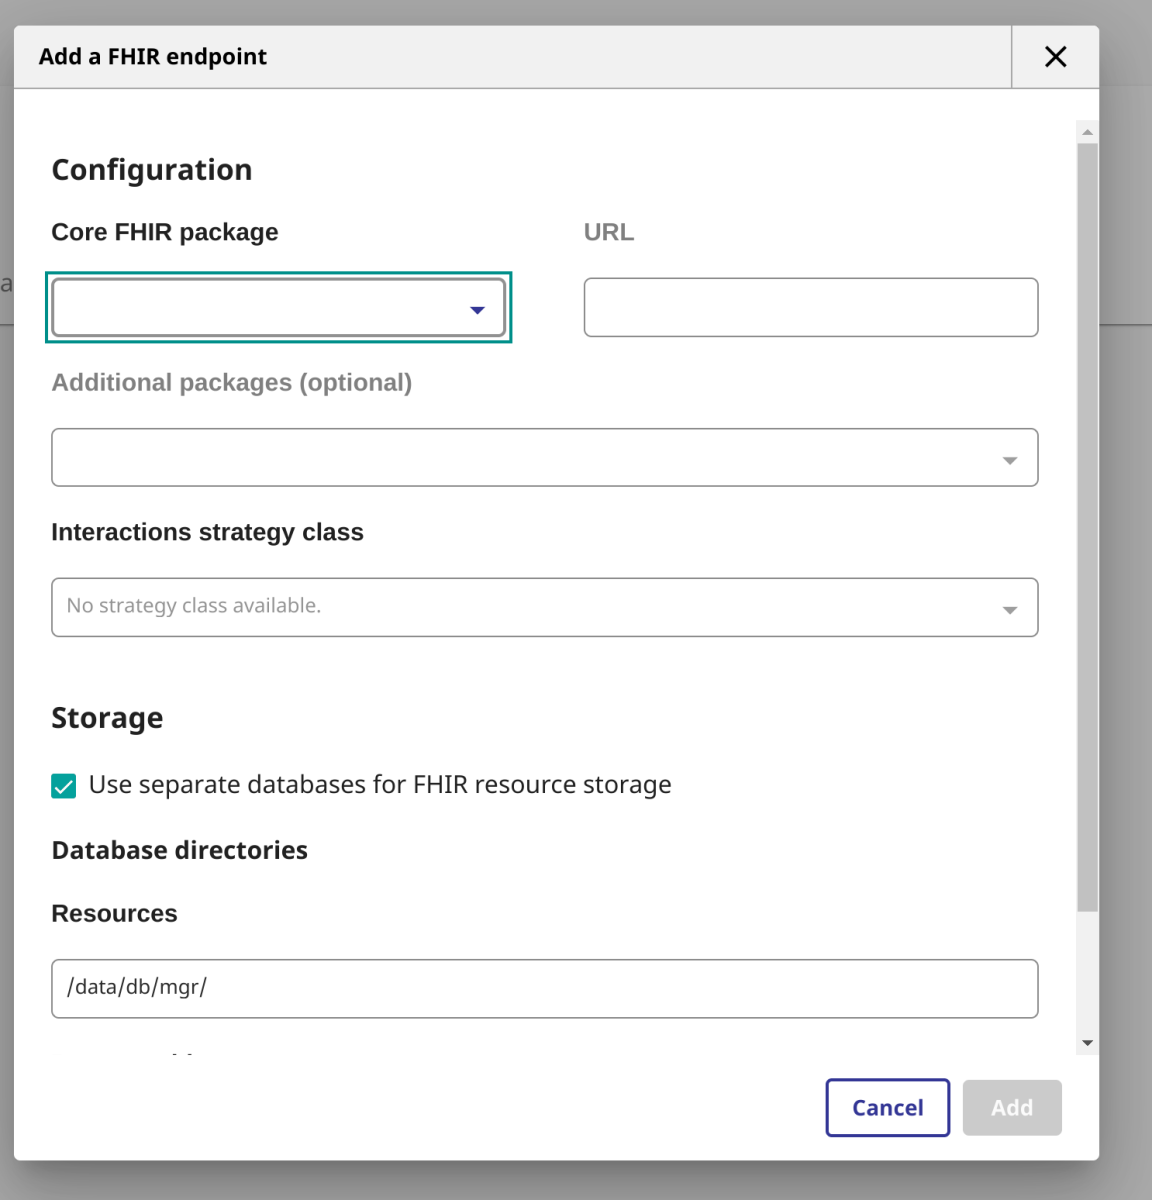The height and width of the screenshot is (1200, 1152).
Task: Click the URL field label
Action: pos(609,232)
